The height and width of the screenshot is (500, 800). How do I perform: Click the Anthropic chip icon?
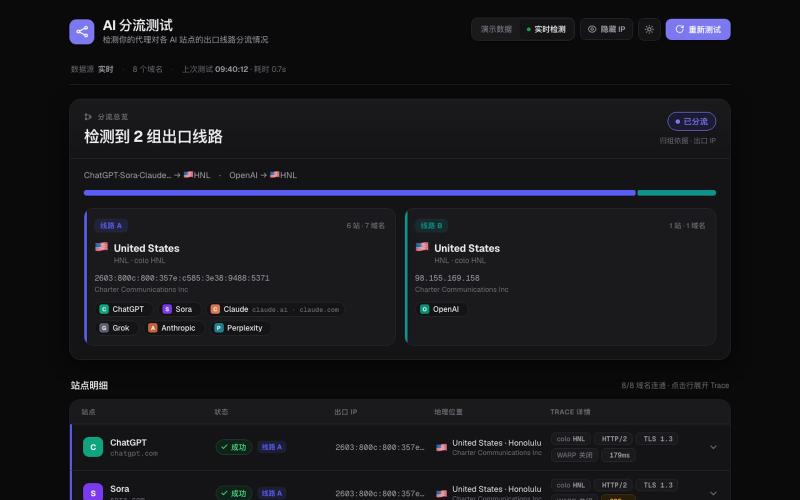click(x=153, y=328)
